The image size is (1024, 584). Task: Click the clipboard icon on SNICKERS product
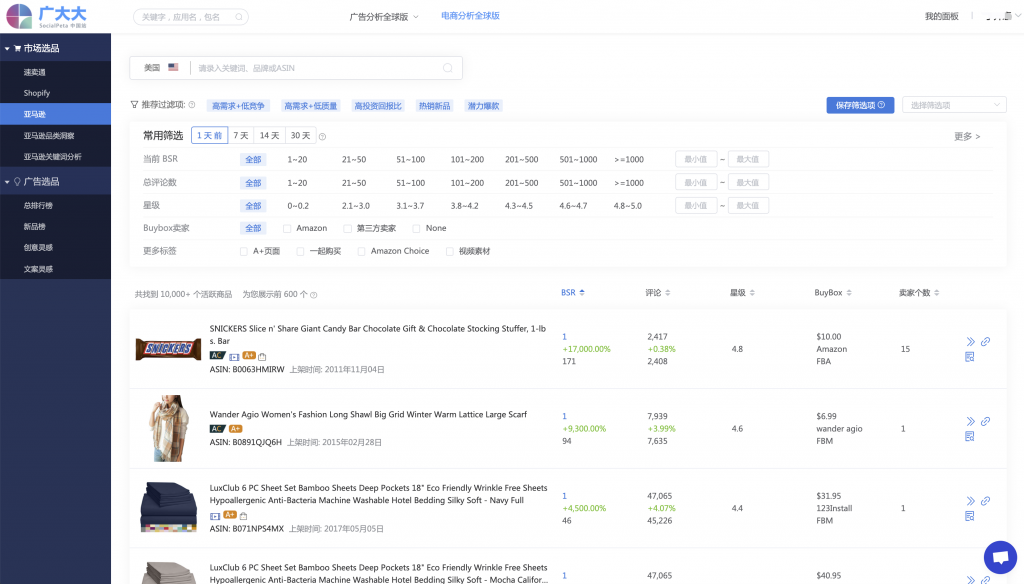pyautogui.click(x=263, y=357)
